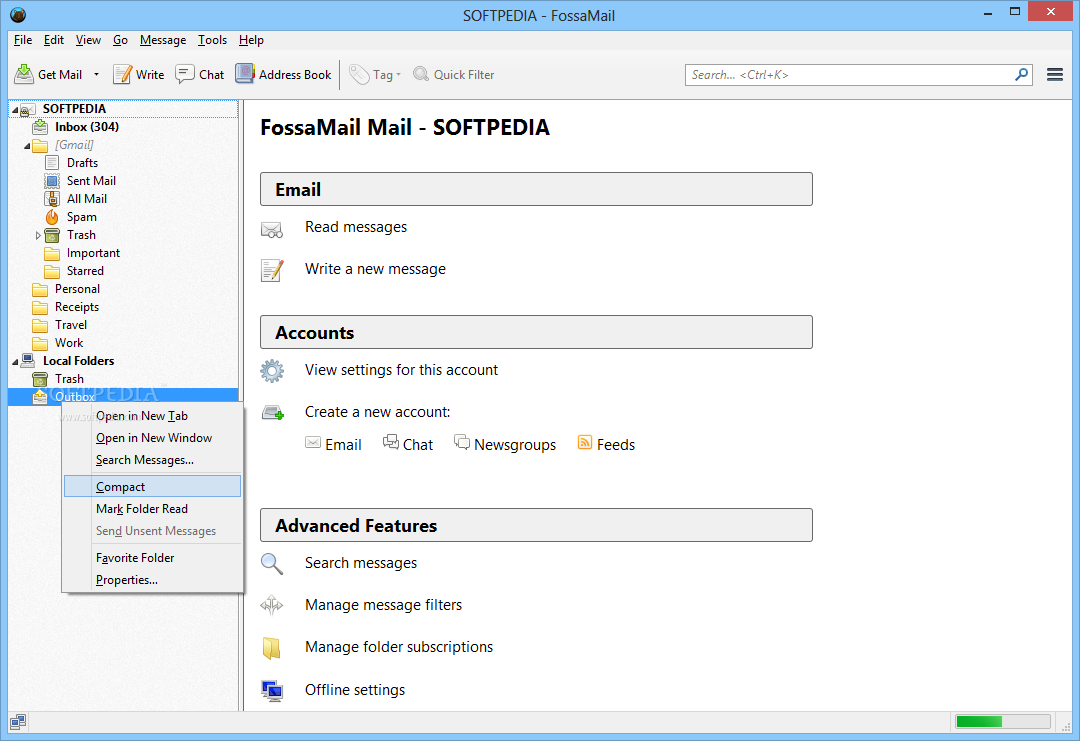Viewport: 1080px width, 741px height.
Task: Click Write a new message link
Action: pos(375,269)
